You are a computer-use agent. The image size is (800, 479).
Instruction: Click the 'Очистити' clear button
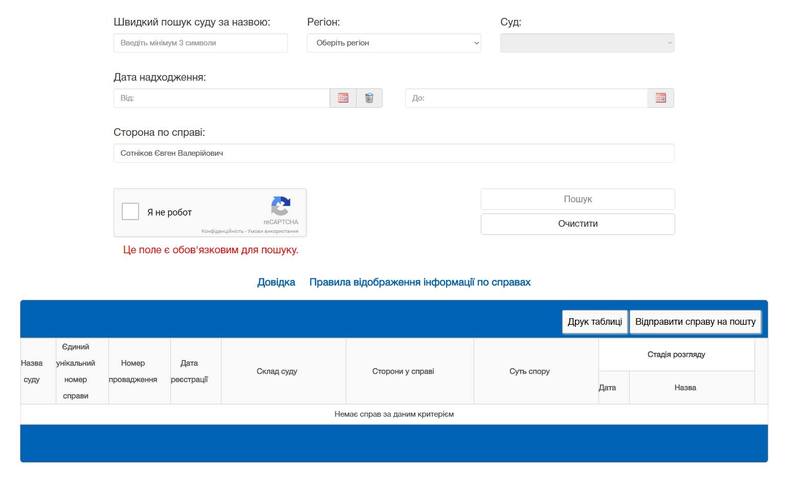(577, 224)
